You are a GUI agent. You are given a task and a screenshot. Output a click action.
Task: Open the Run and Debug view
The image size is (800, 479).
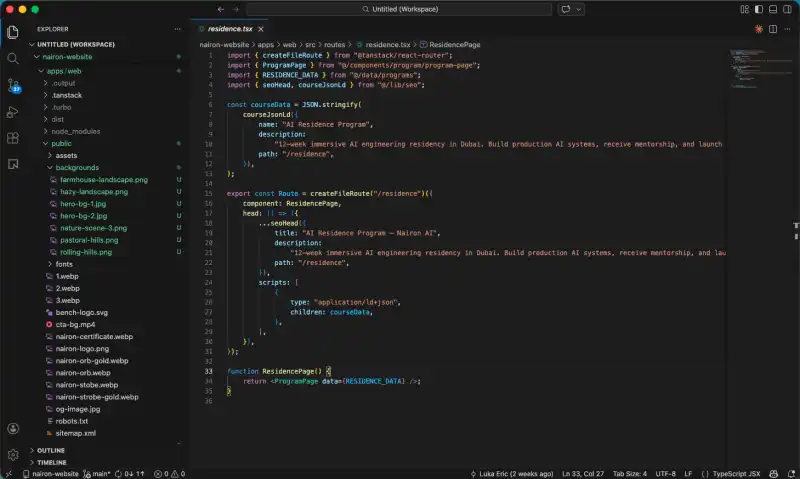click(13, 112)
